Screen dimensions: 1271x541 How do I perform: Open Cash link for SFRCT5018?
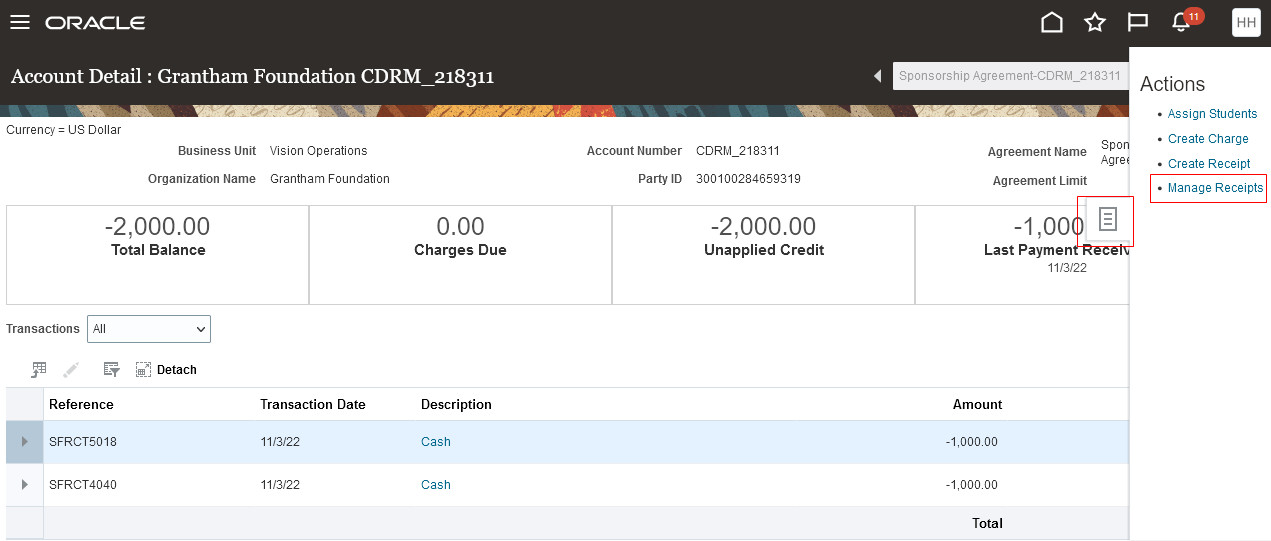coord(436,442)
